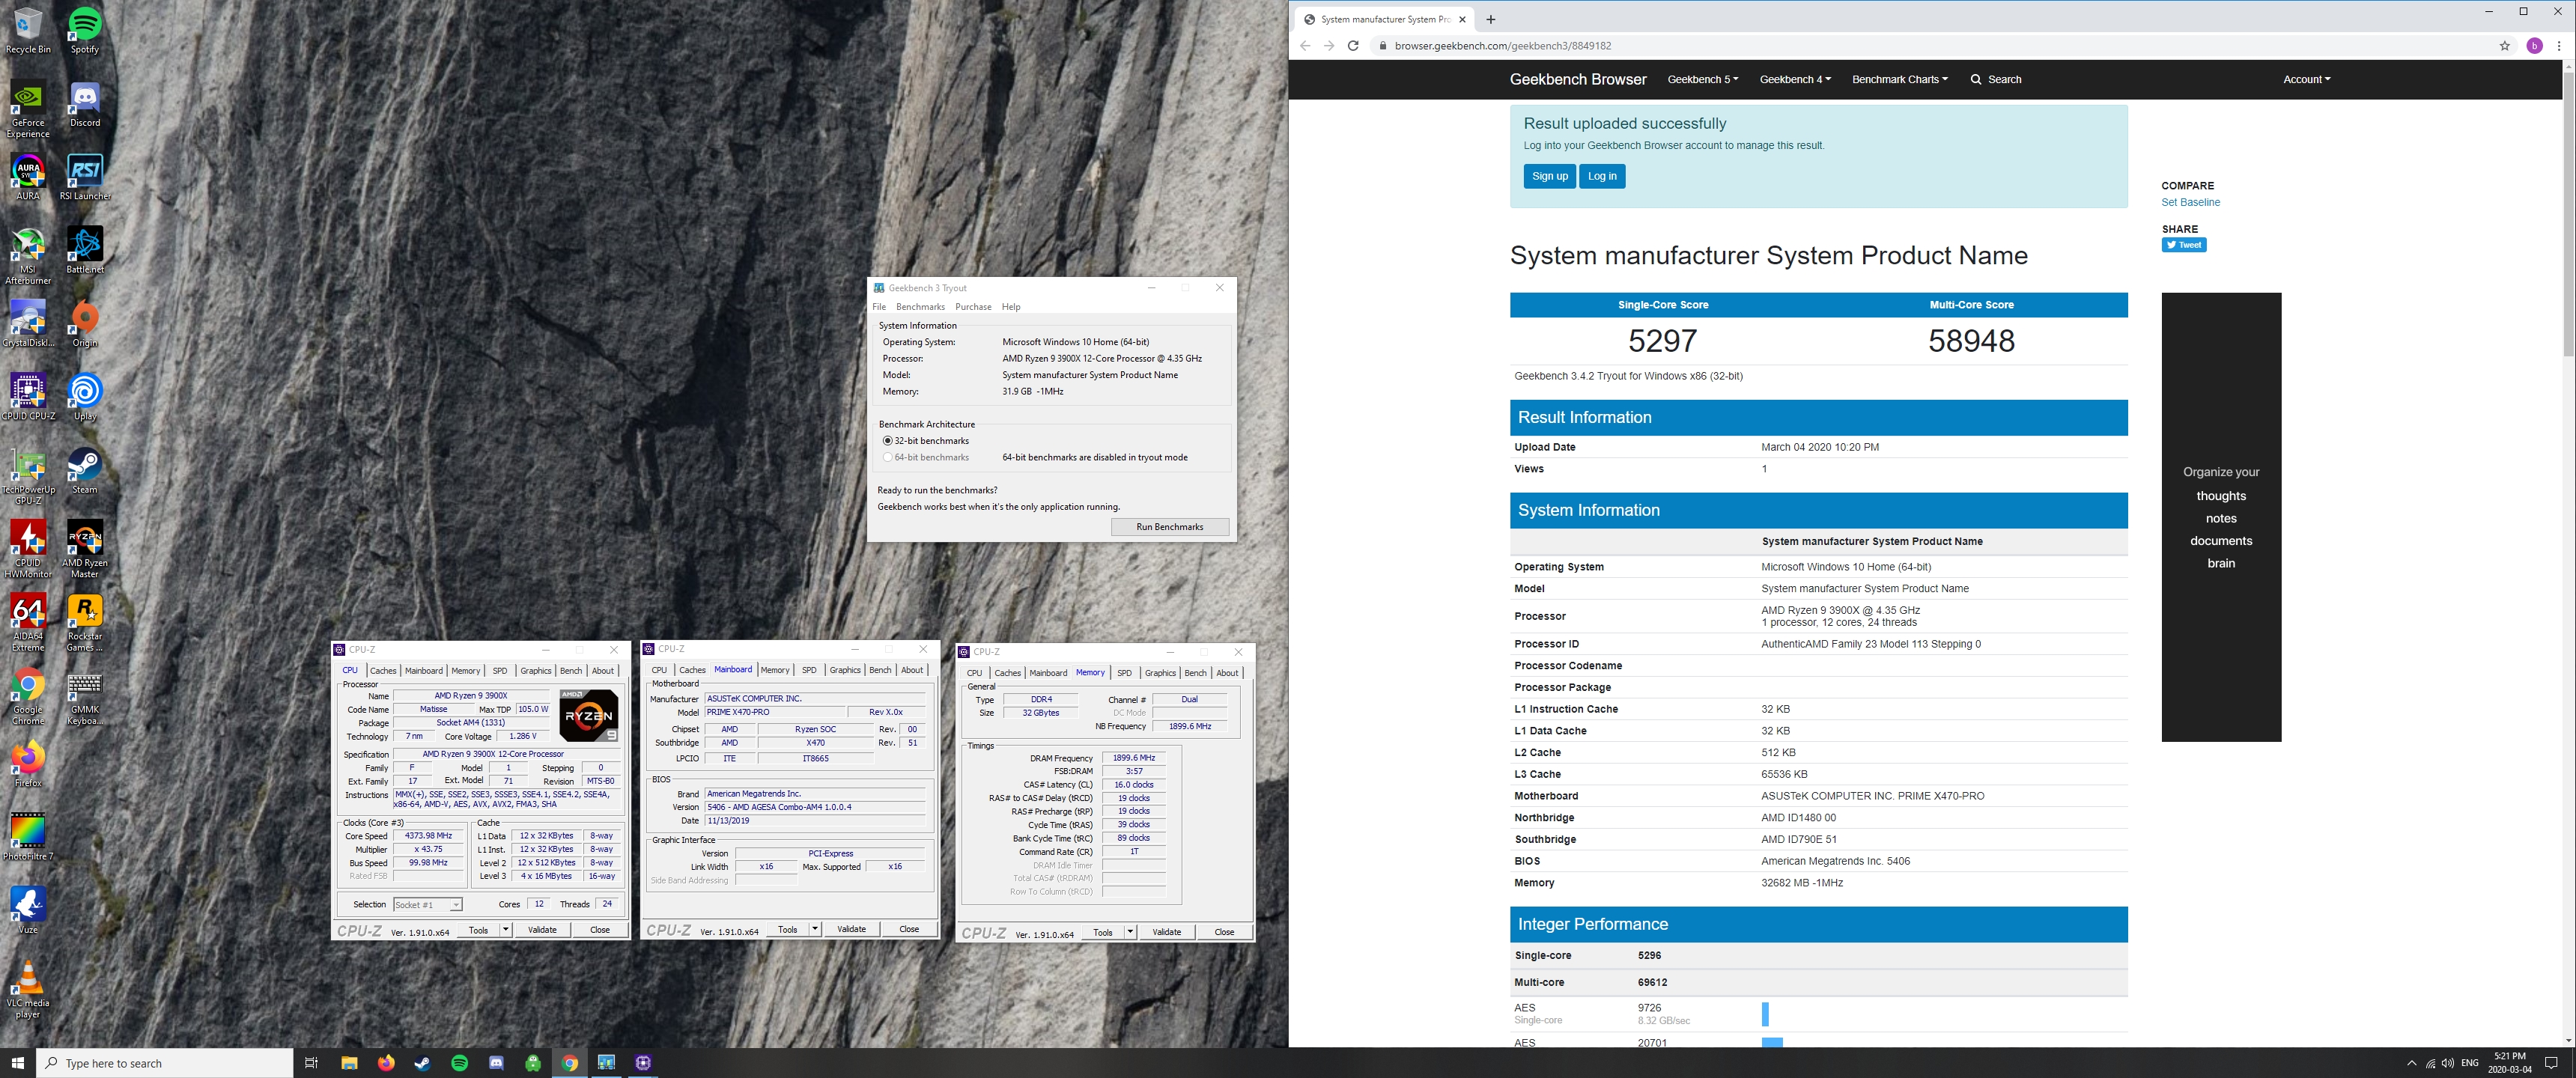Click the ENG language indicator
The width and height of the screenshot is (2576, 1078).
pyautogui.click(x=2470, y=1063)
